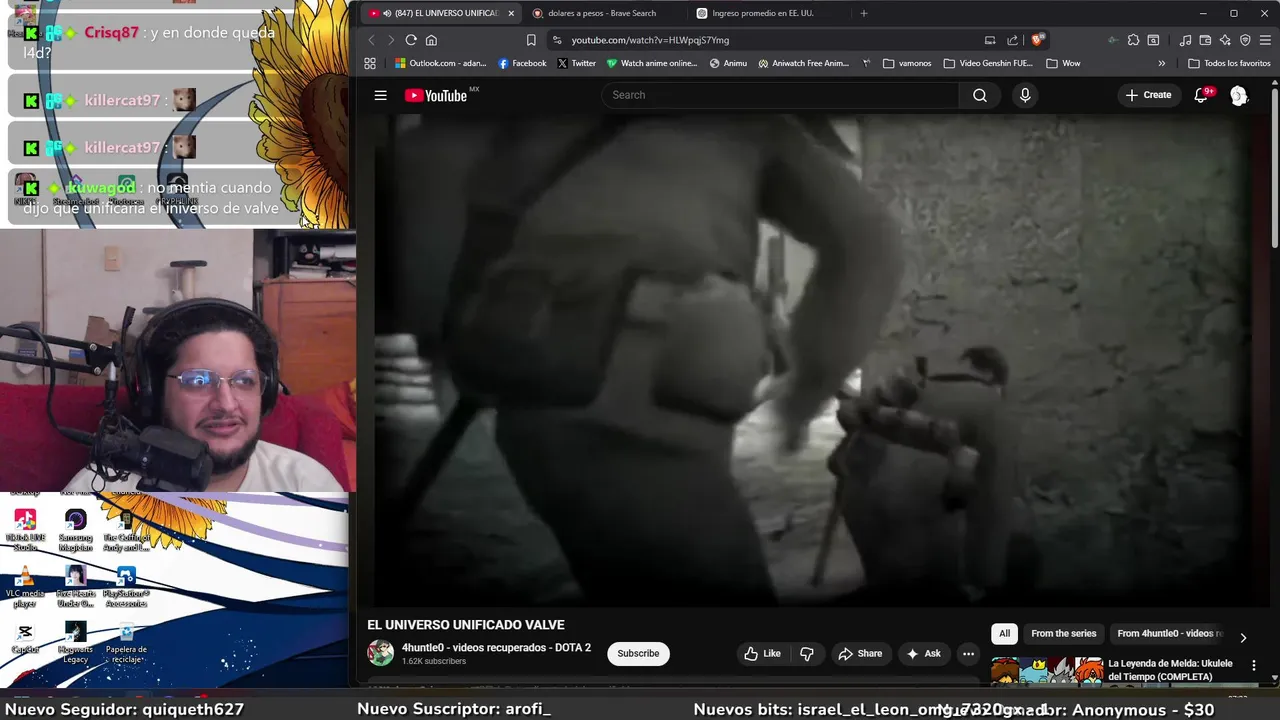1280x720 pixels.
Task: Open the Aniwatch Free Anime bookmark
Action: click(x=803, y=63)
